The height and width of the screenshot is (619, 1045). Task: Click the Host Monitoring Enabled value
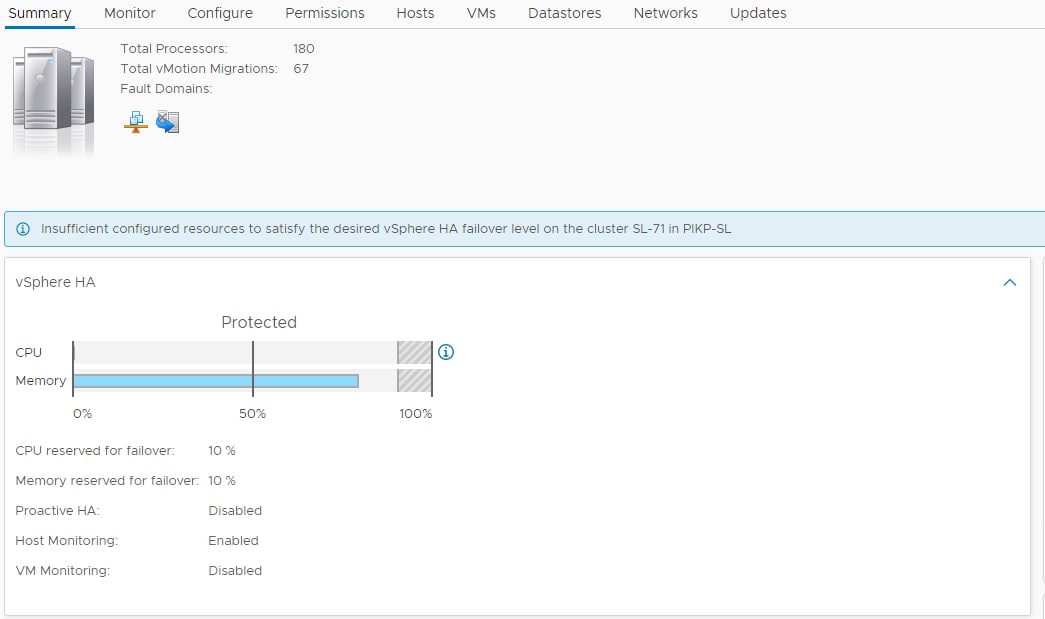coord(233,540)
